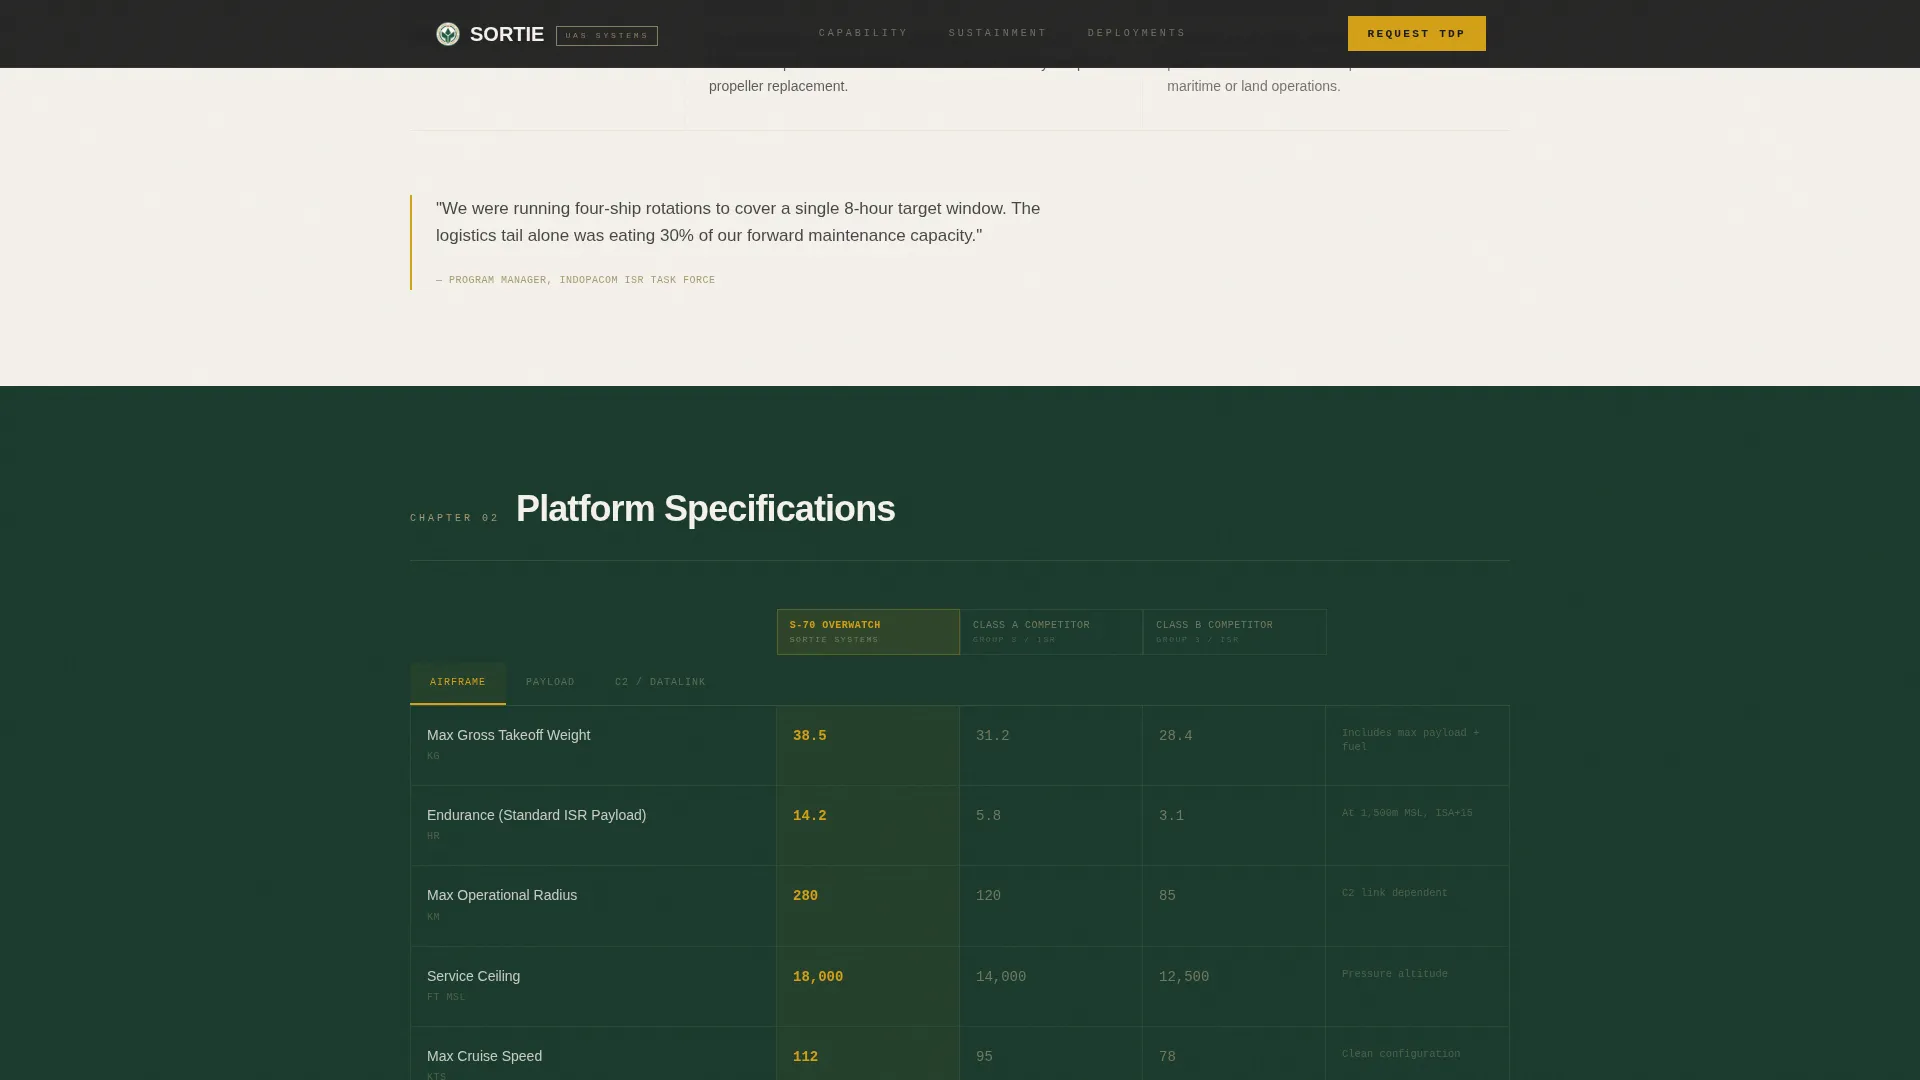Image resolution: width=1920 pixels, height=1080 pixels.
Task: Click the 'maritime or land operations.' text
Action: point(1253,86)
